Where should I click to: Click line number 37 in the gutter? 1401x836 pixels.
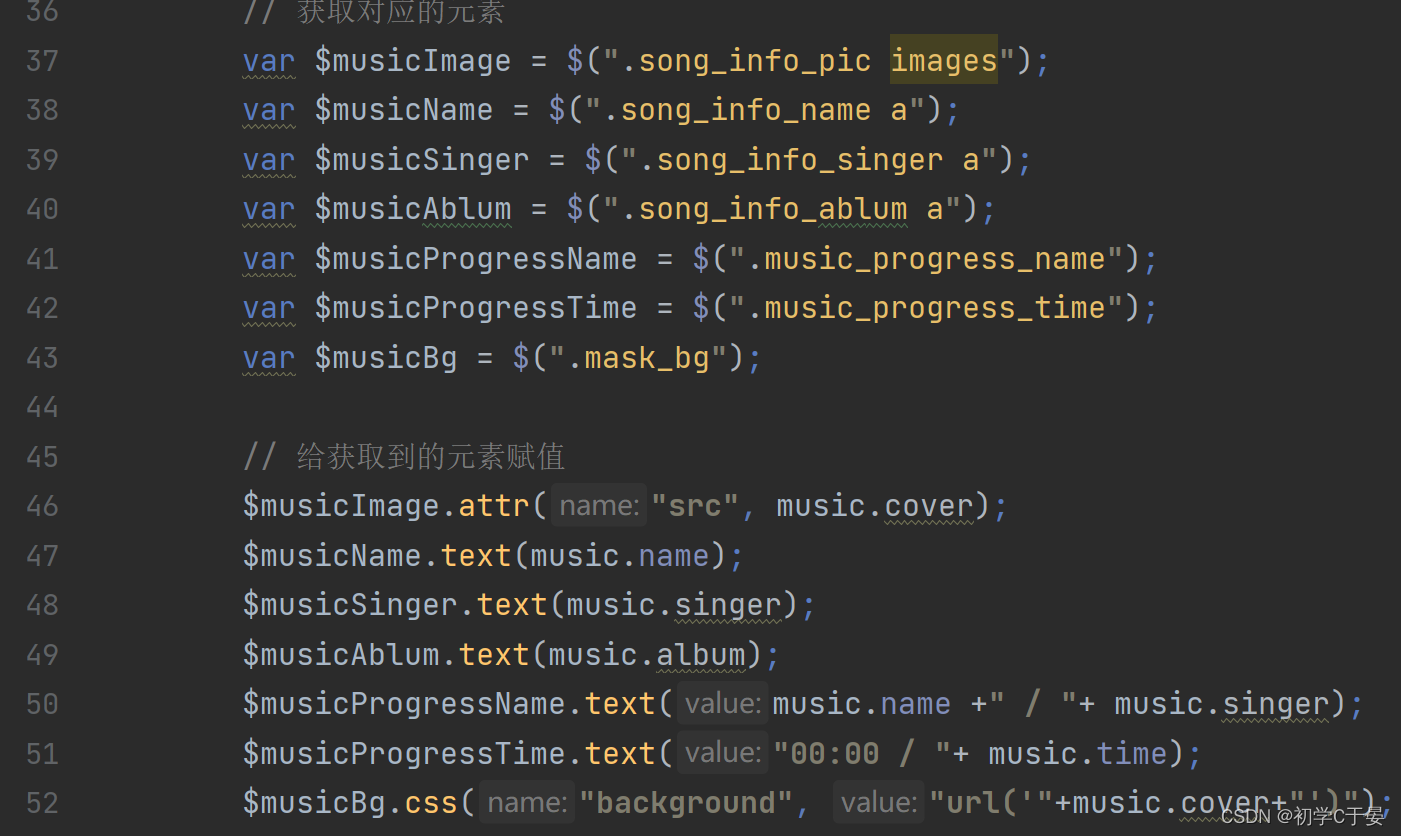(42, 61)
